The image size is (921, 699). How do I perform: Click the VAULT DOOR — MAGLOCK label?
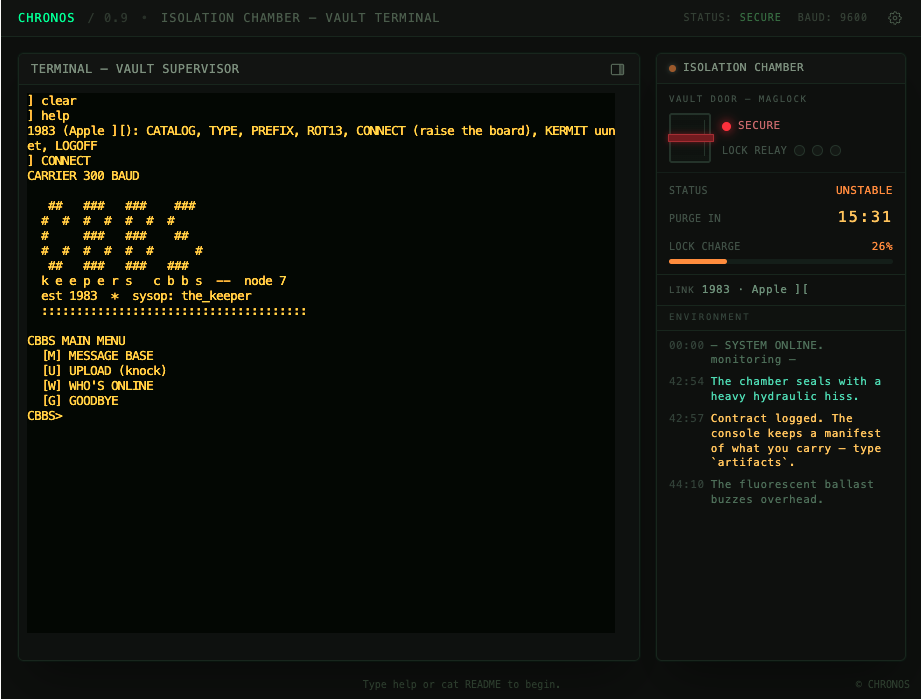738,99
